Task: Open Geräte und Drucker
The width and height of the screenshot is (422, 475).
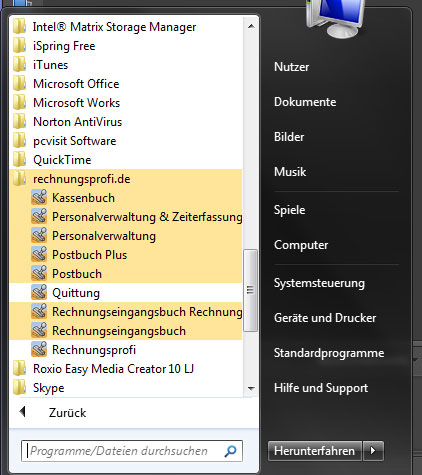Action: pos(325,318)
